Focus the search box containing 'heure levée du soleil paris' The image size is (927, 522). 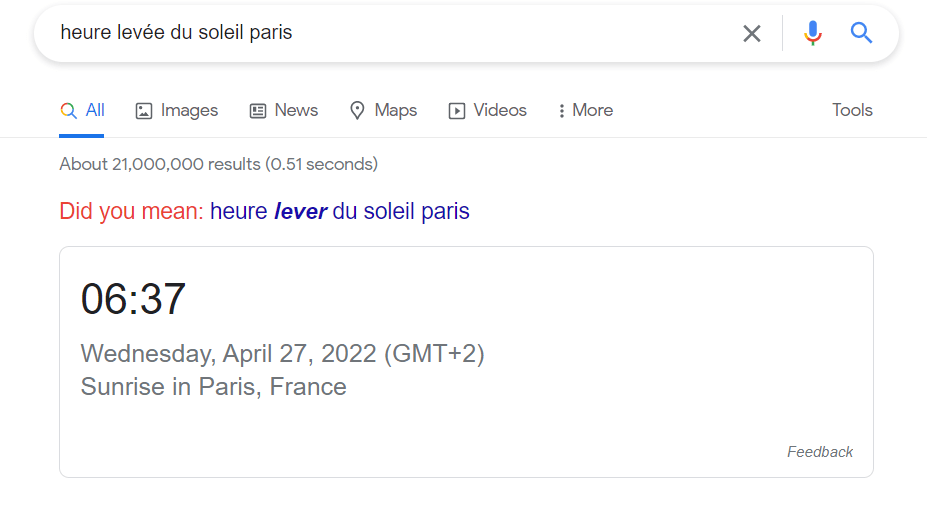[x=390, y=33]
